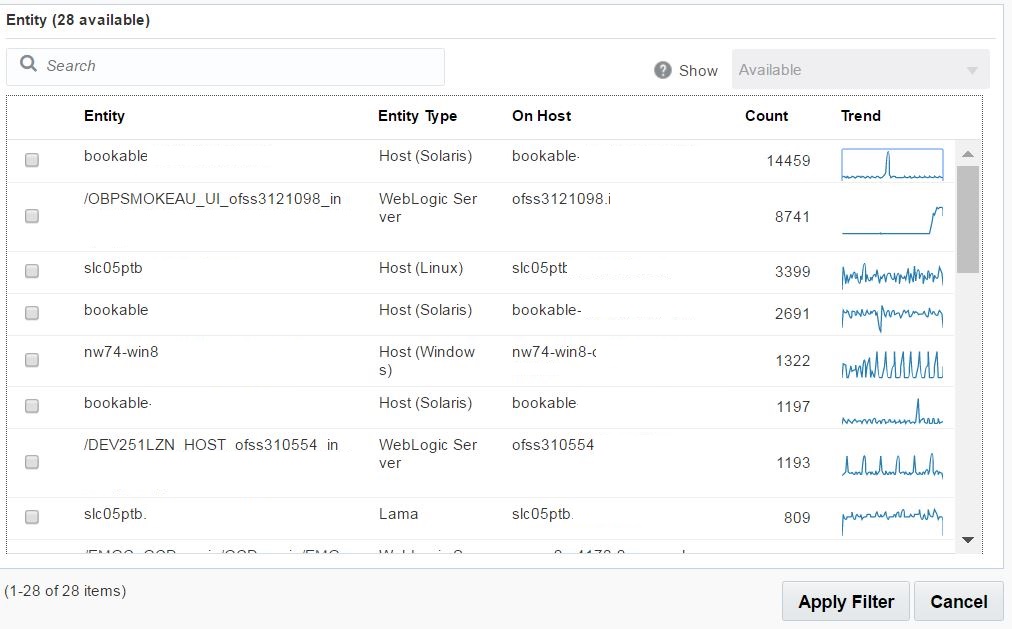This screenshot has width=1012, height=629.
Task: Click into the Search entity field
Action: [x=225, y=66]
